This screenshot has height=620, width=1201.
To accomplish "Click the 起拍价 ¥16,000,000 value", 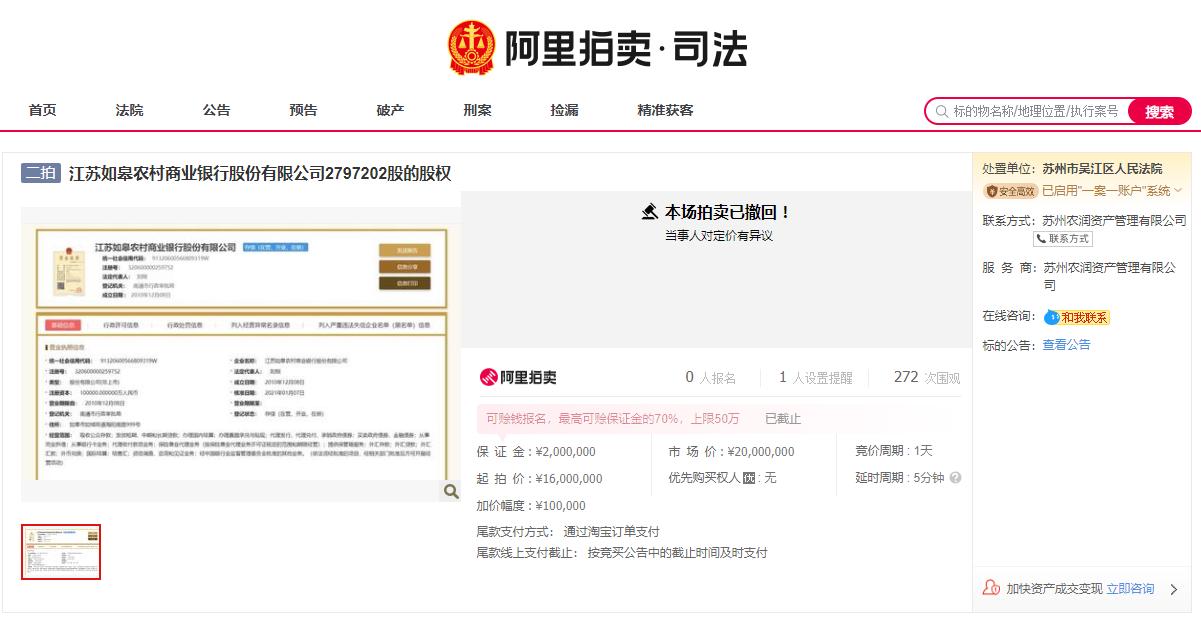I will pyautogui.click(x=569, y=479).
